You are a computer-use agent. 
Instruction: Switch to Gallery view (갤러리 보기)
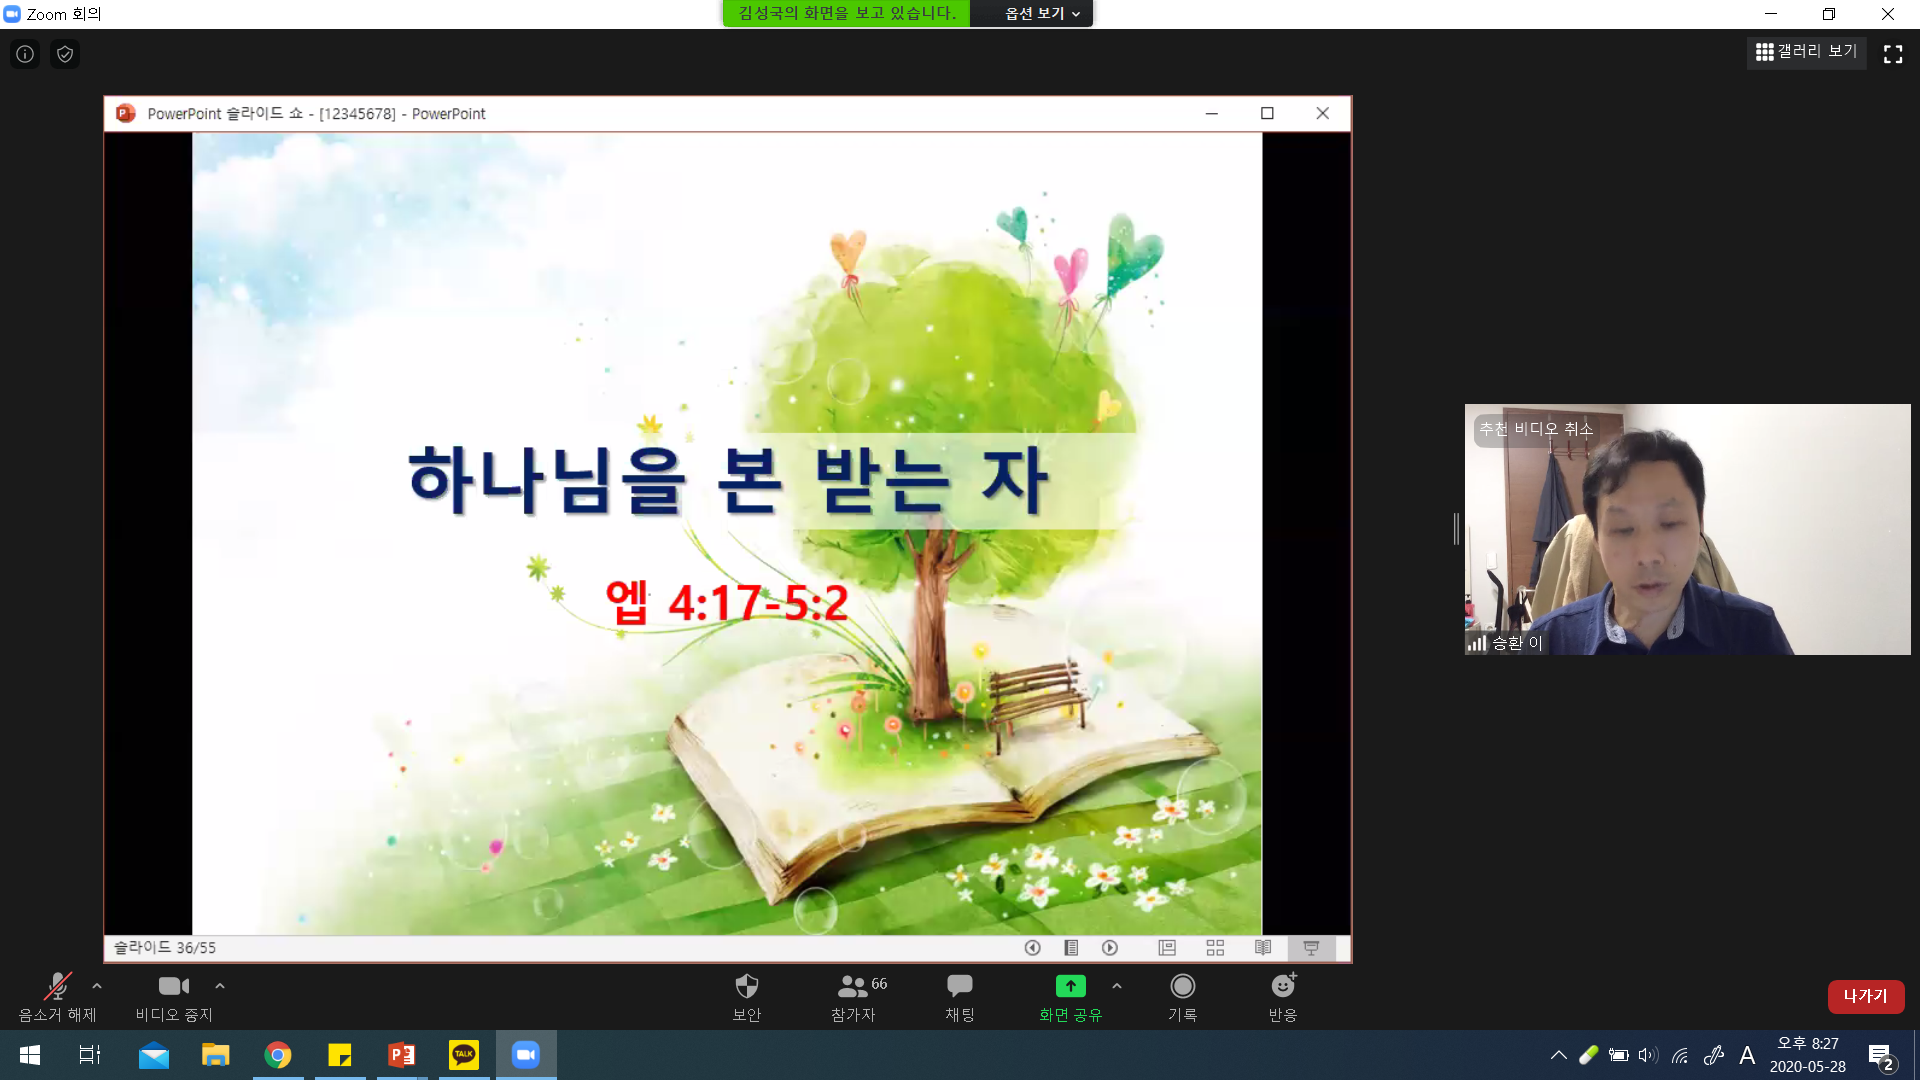click(x=1806, y=52)
